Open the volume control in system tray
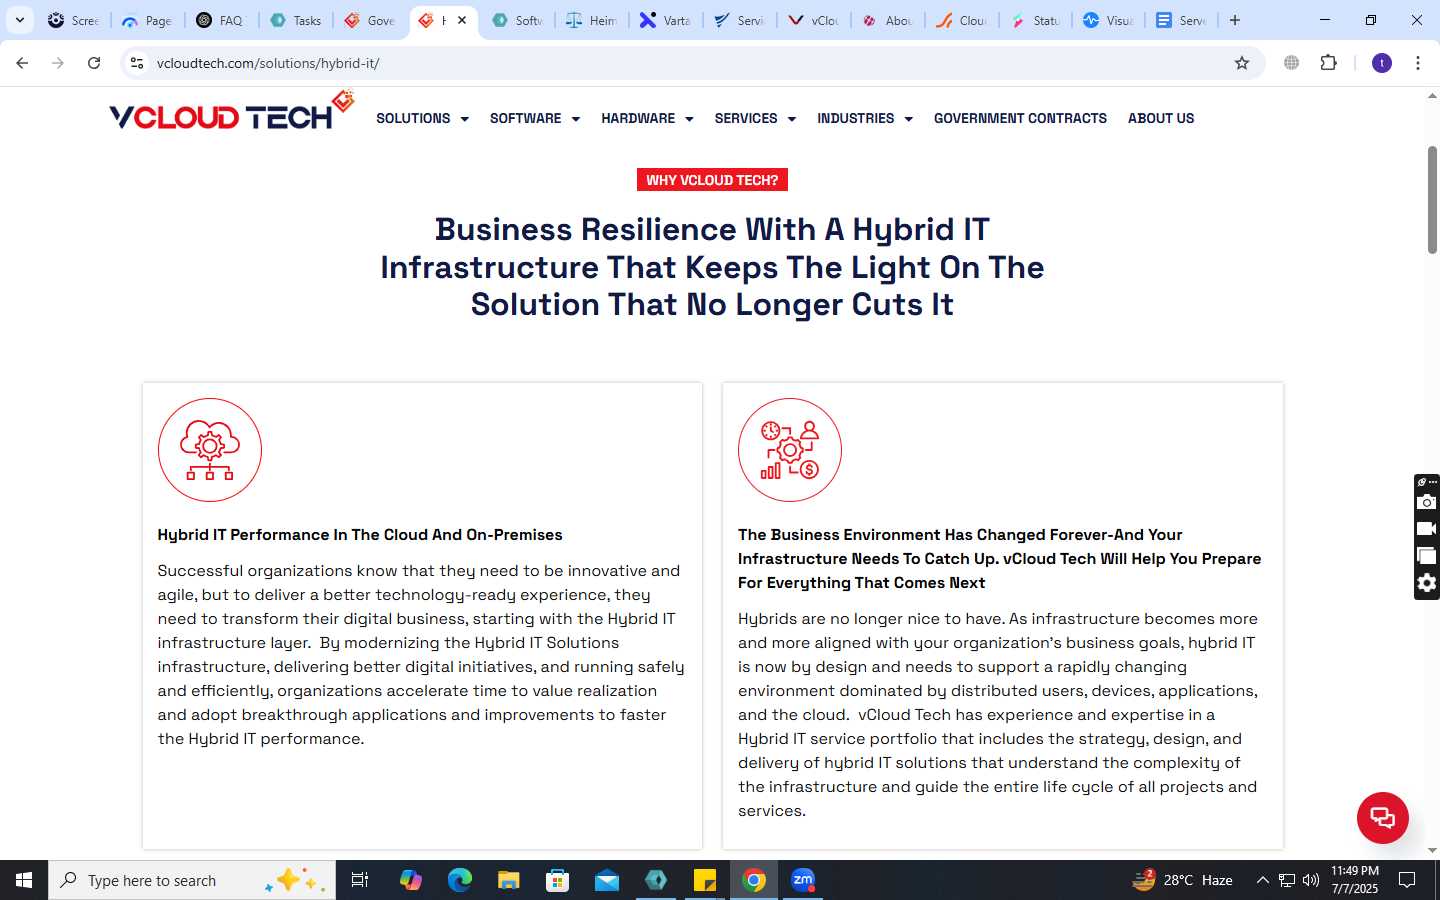This screenshot has height=900, width=1440. (x=1311, y=880)
